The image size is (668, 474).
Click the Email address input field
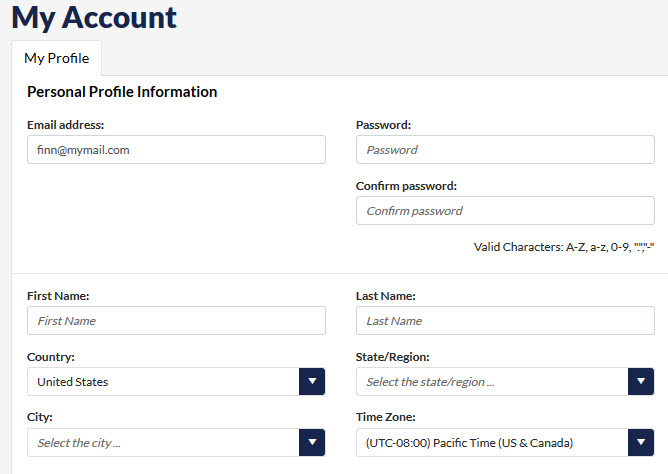pyautogui.click(x=176, y=150)
